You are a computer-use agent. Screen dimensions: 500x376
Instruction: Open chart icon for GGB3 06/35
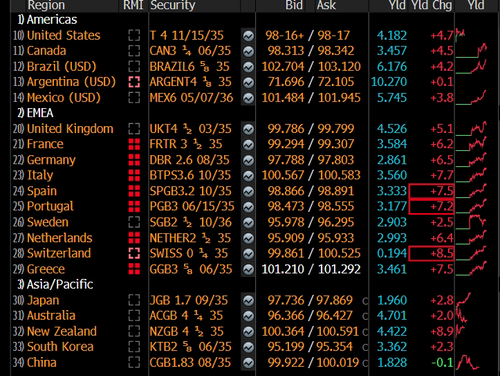pyautogui.click(x=248, y=269)
